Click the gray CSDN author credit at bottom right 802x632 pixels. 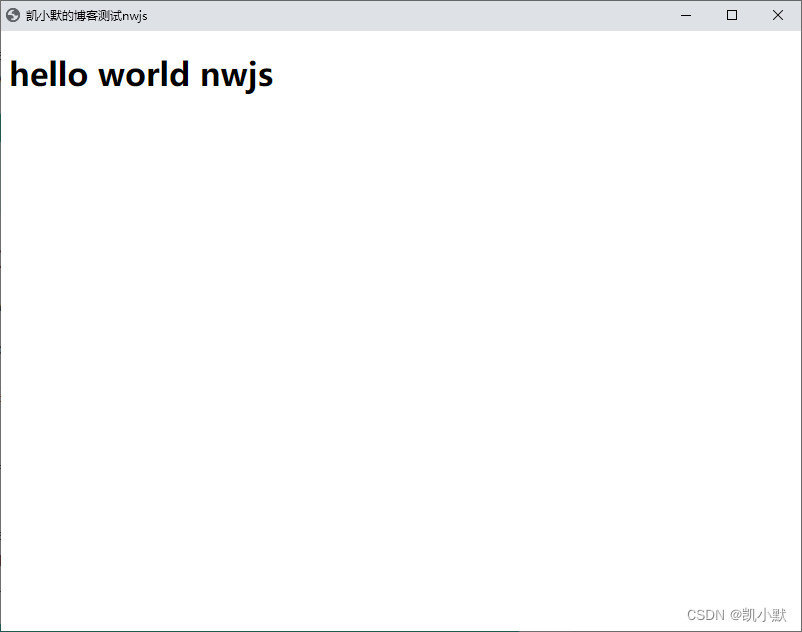735,616
